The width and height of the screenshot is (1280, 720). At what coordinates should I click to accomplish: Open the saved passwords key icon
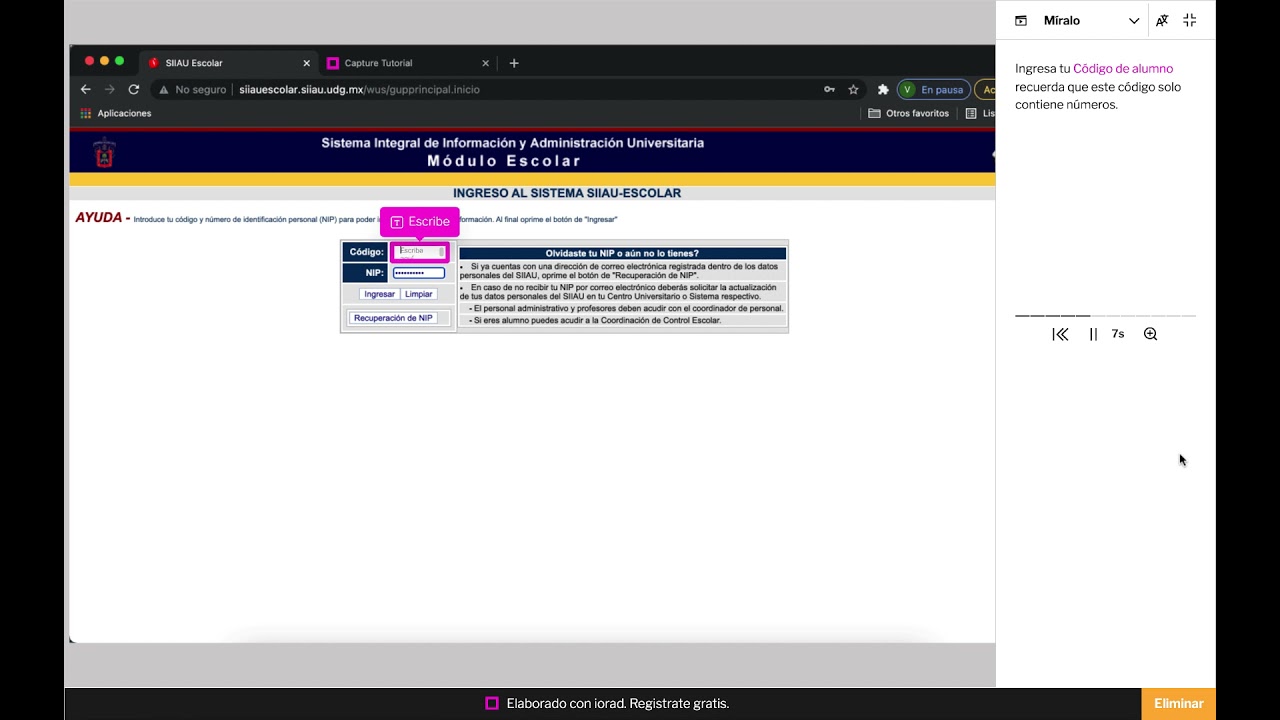coord(829,90)
